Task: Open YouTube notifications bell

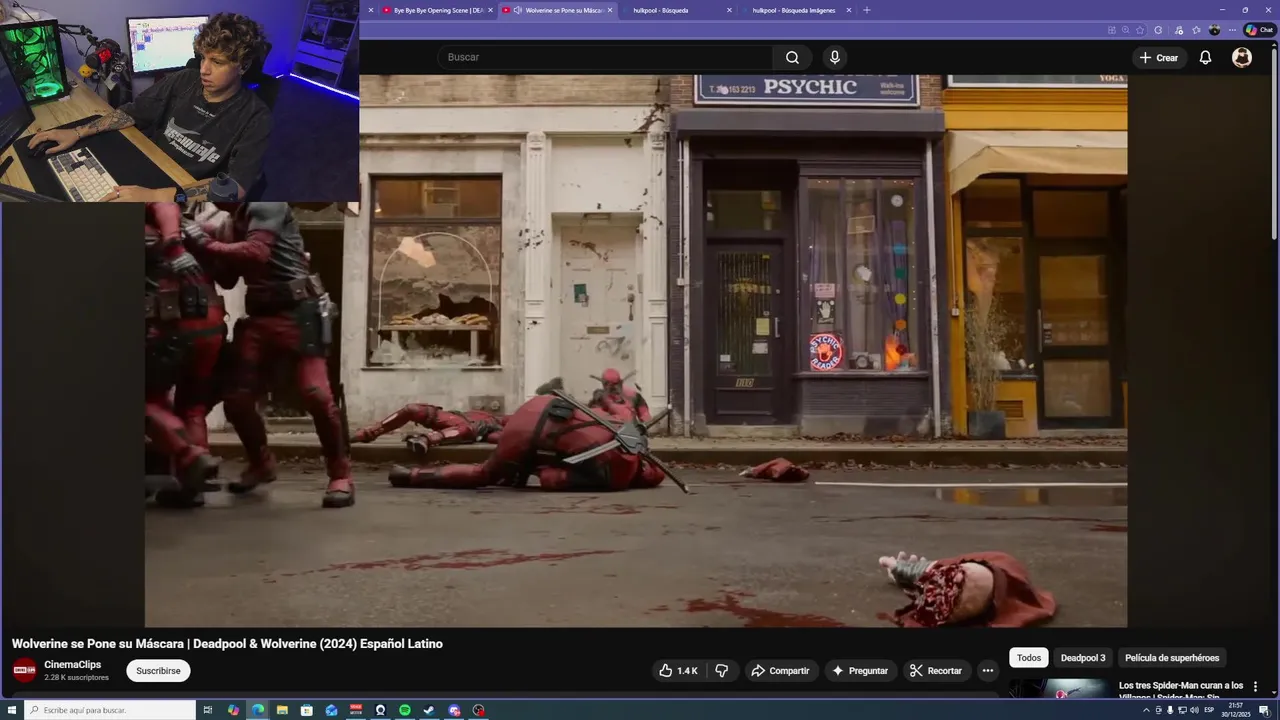Action: pos(1205,57)
